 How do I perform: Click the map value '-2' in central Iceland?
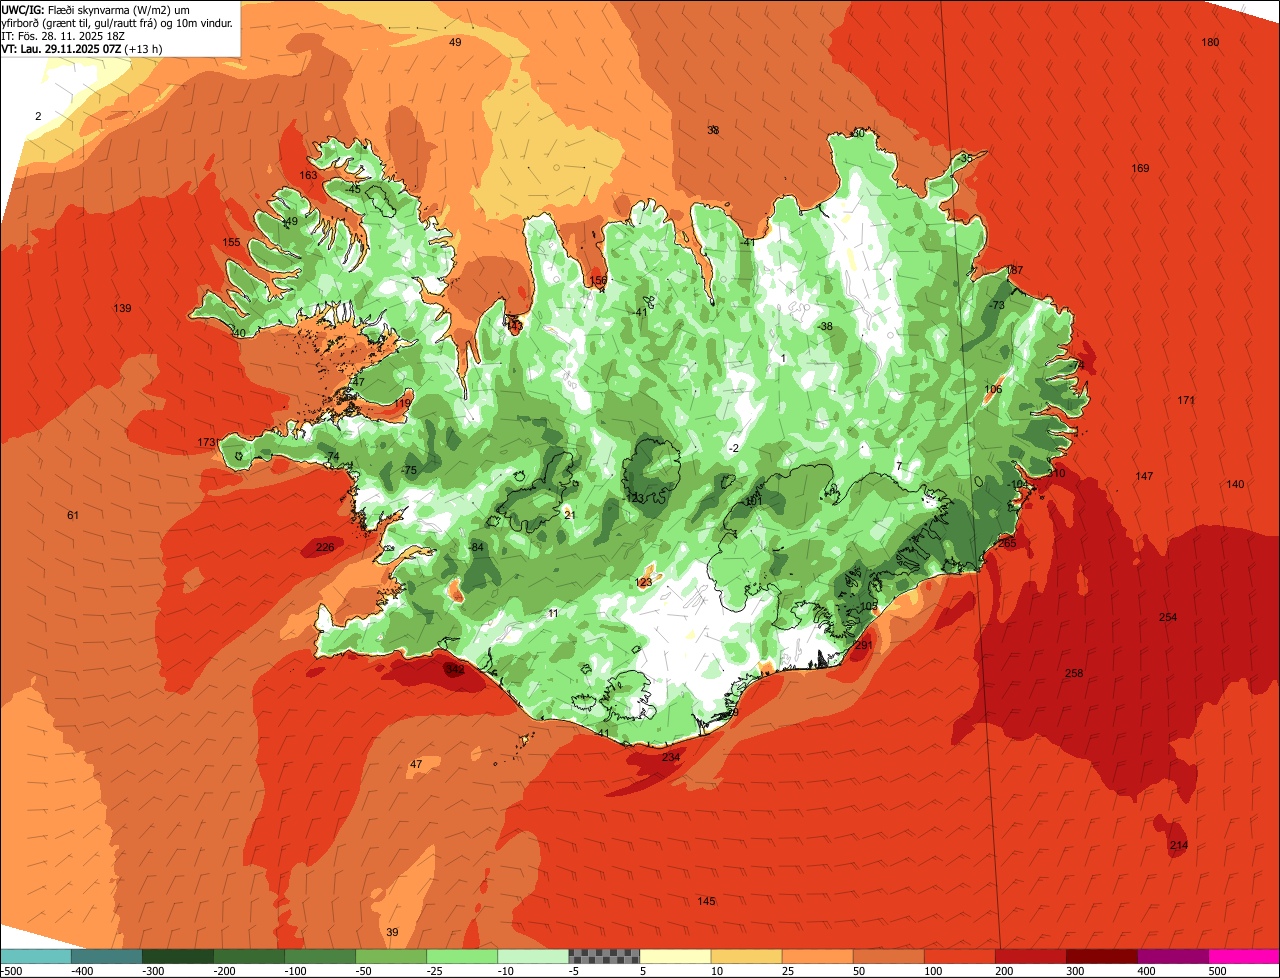[x=734, y=448]
